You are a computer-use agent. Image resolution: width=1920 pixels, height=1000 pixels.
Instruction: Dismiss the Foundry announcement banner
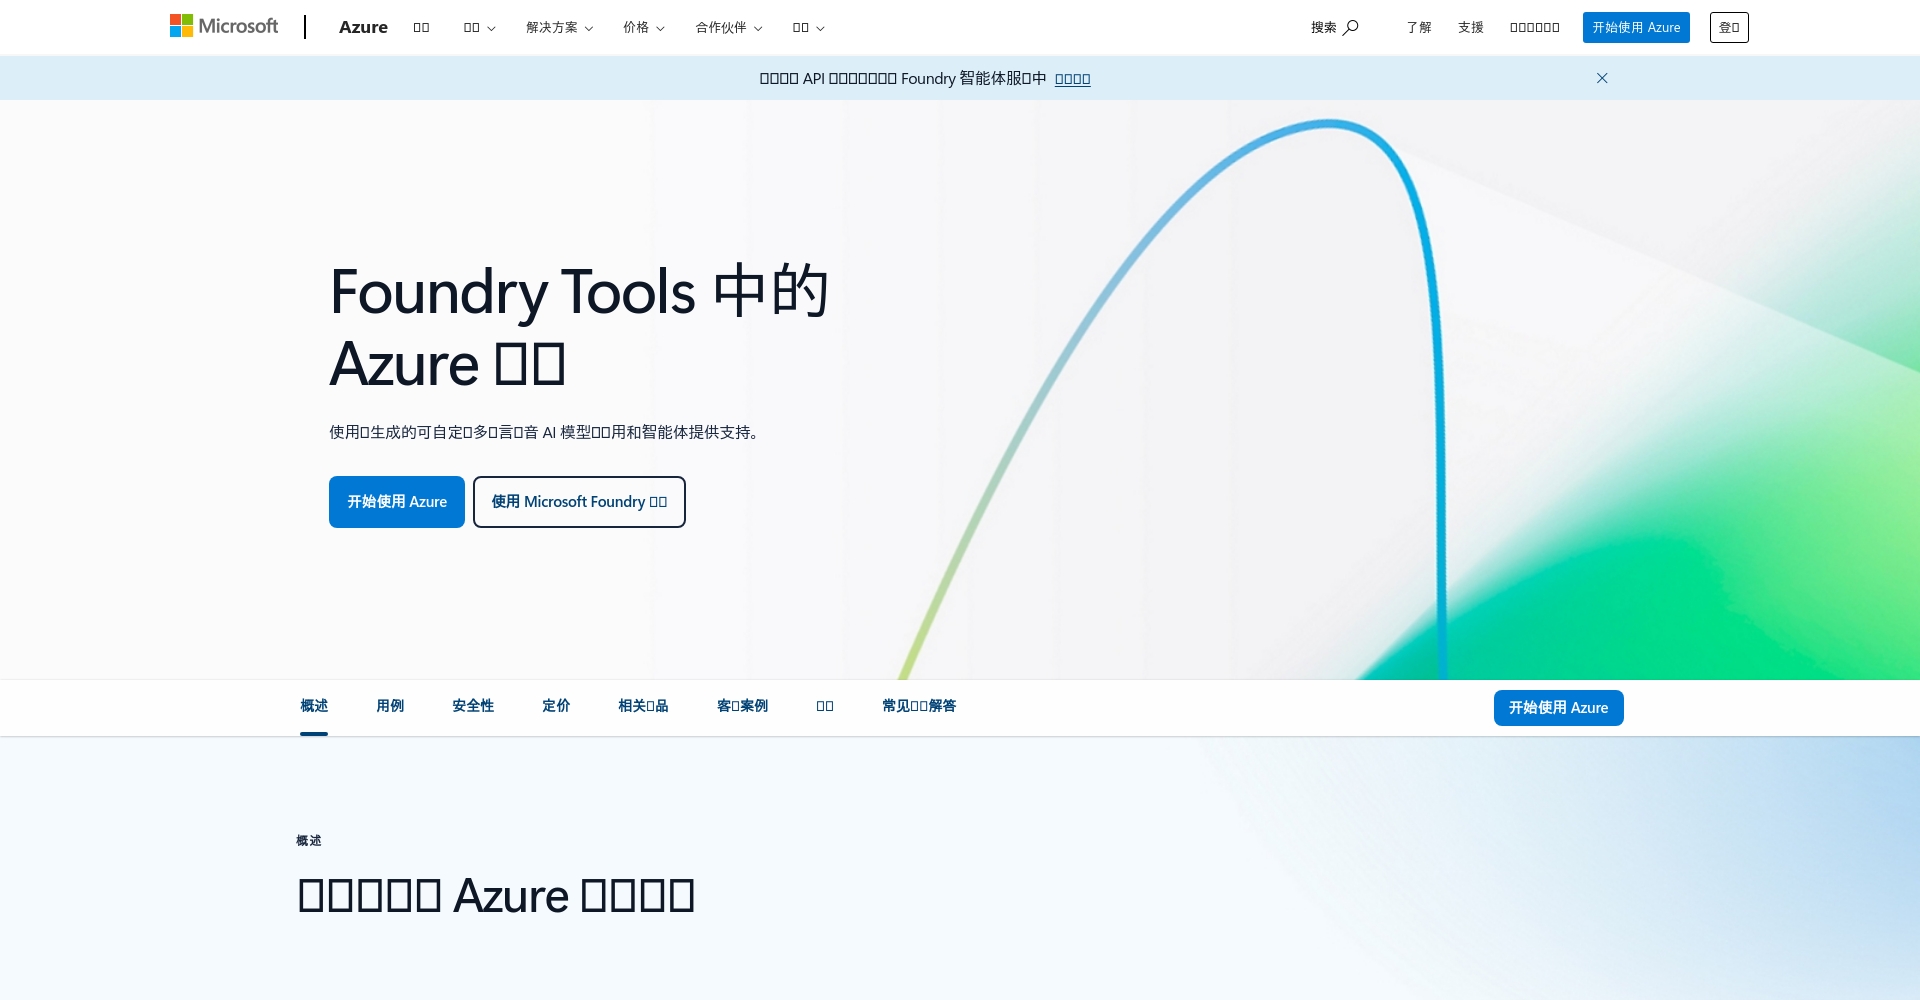pos(1602,78)
